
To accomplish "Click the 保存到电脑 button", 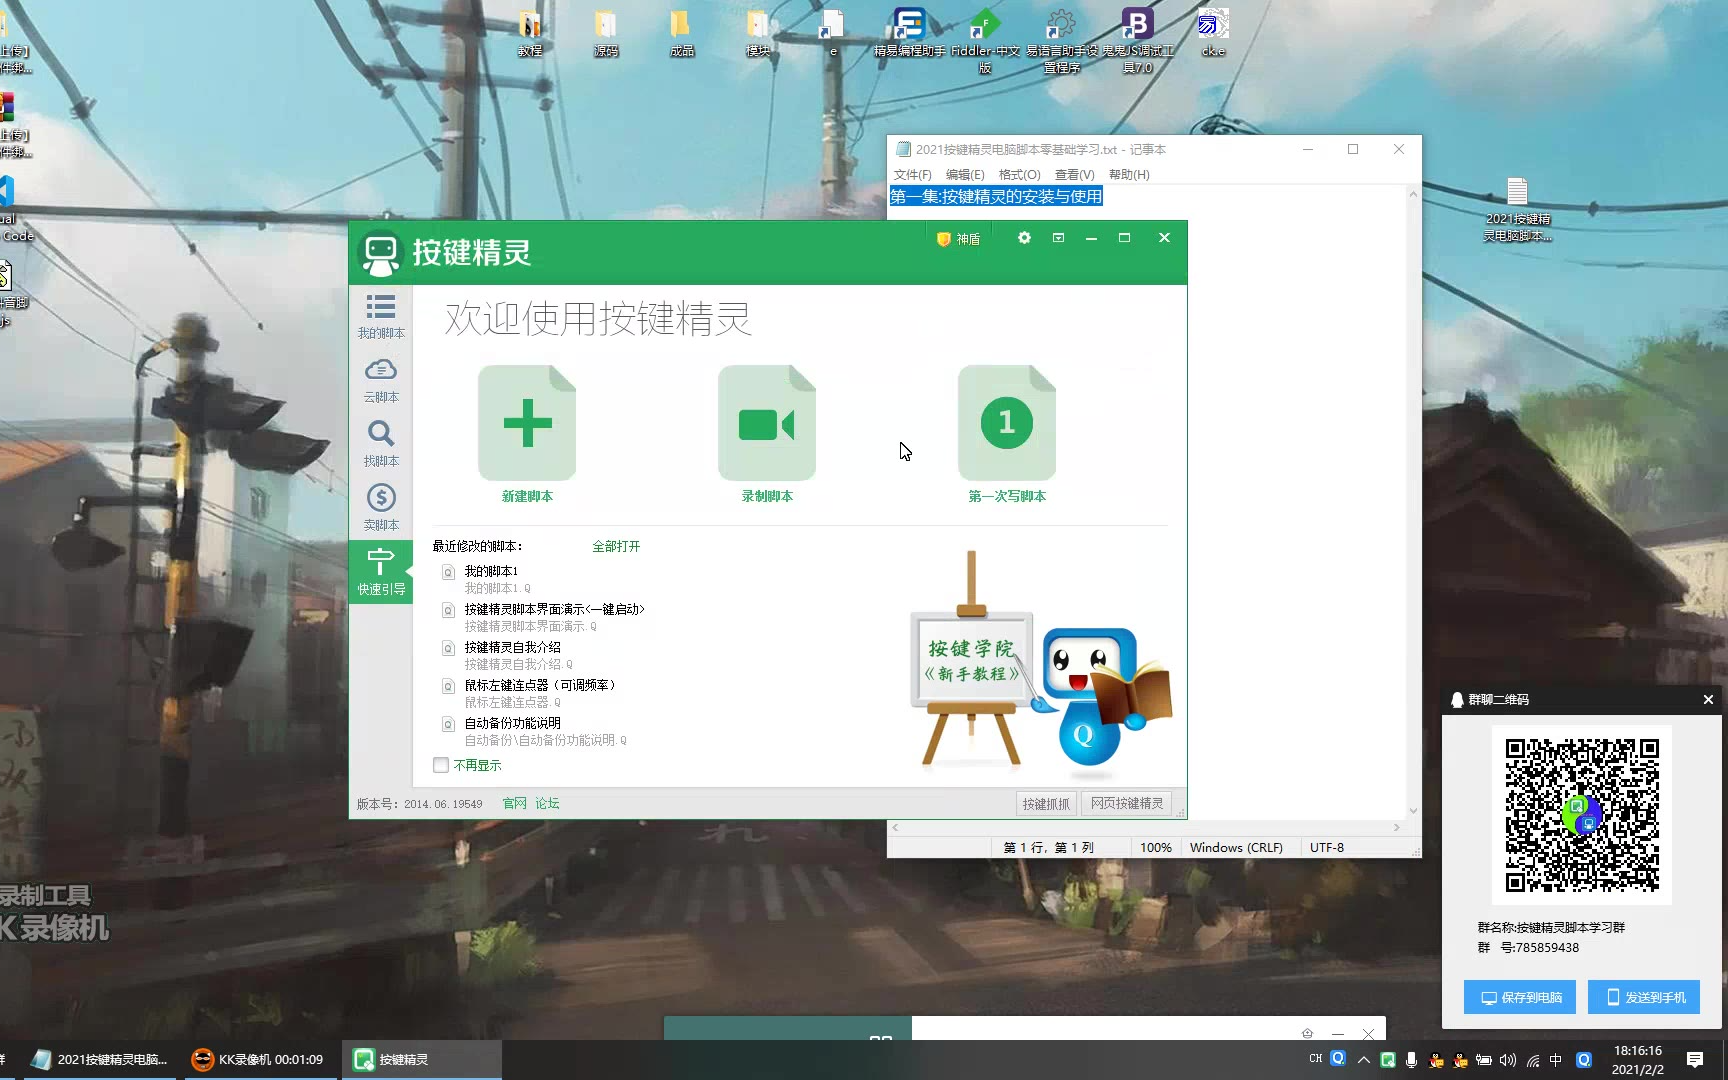I will (x=1520, y=997).
